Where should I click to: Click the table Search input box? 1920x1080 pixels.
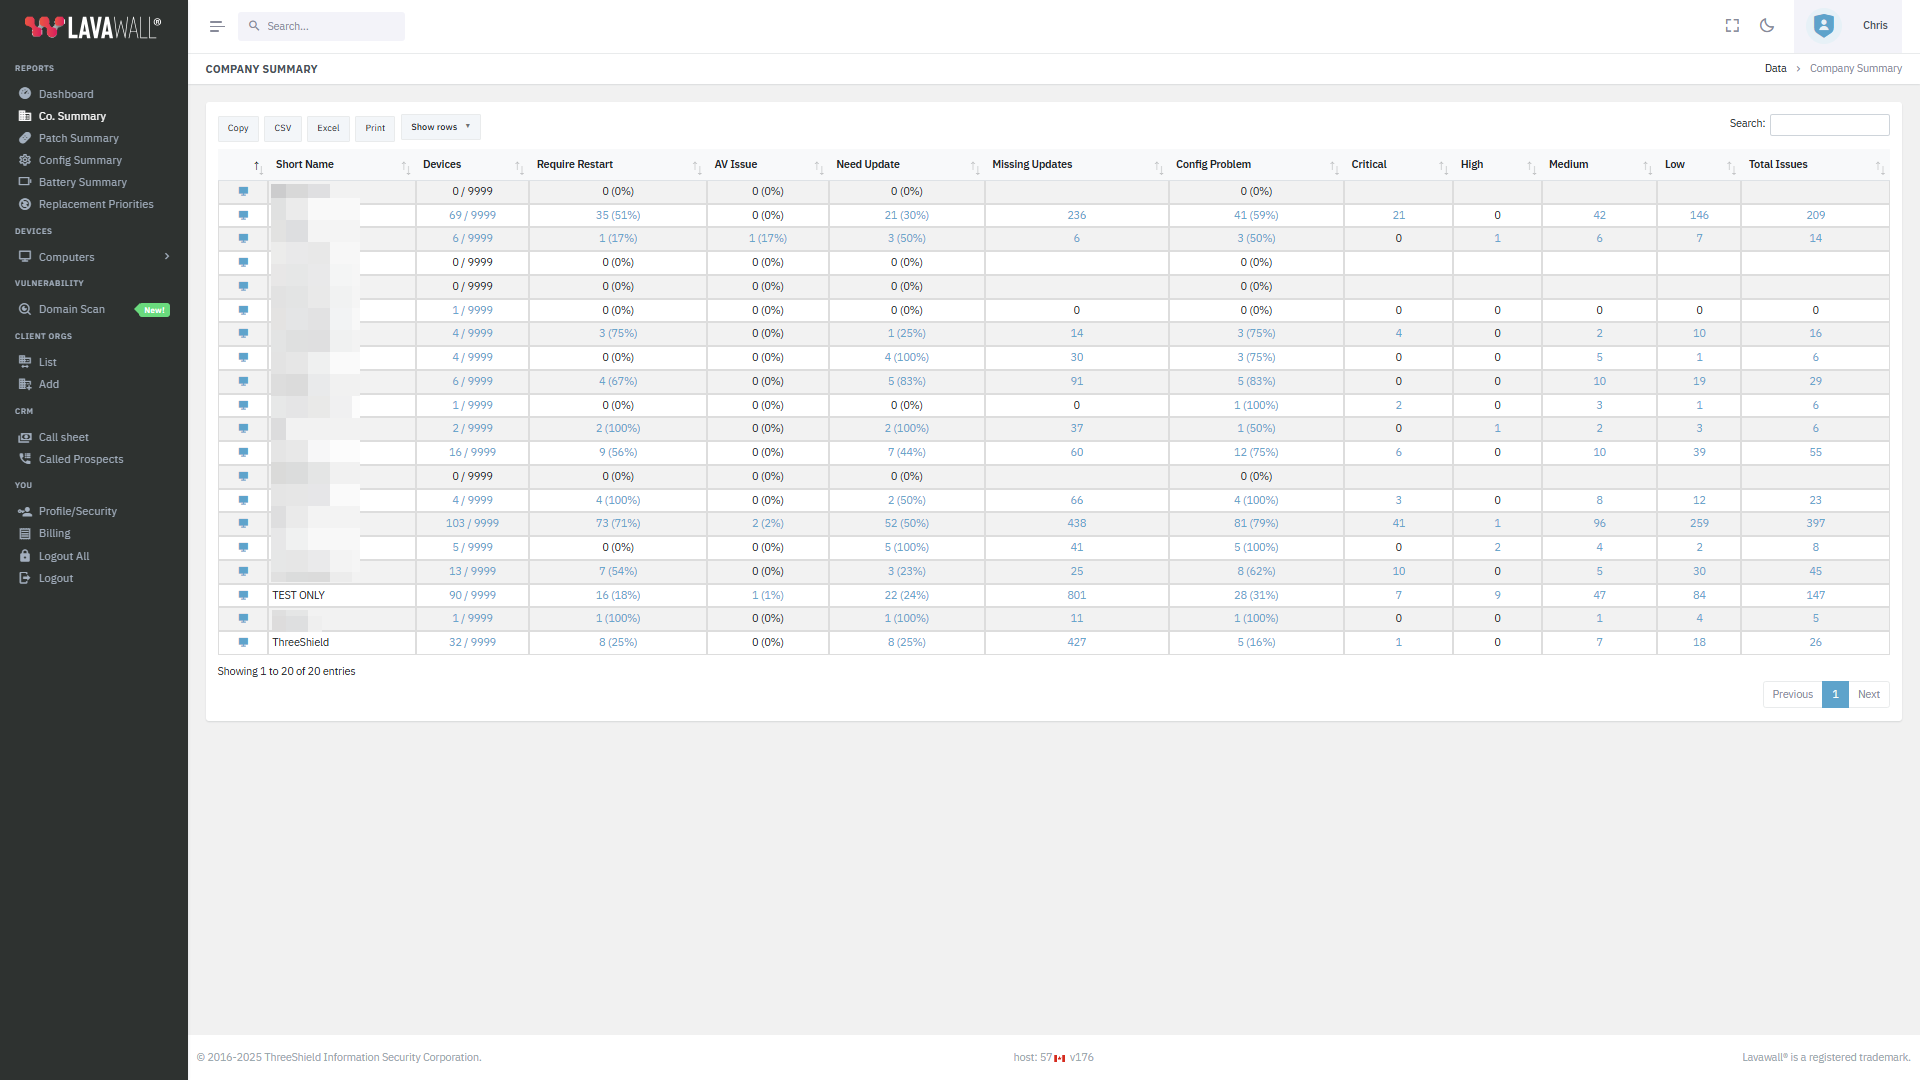coord(1829,124)
